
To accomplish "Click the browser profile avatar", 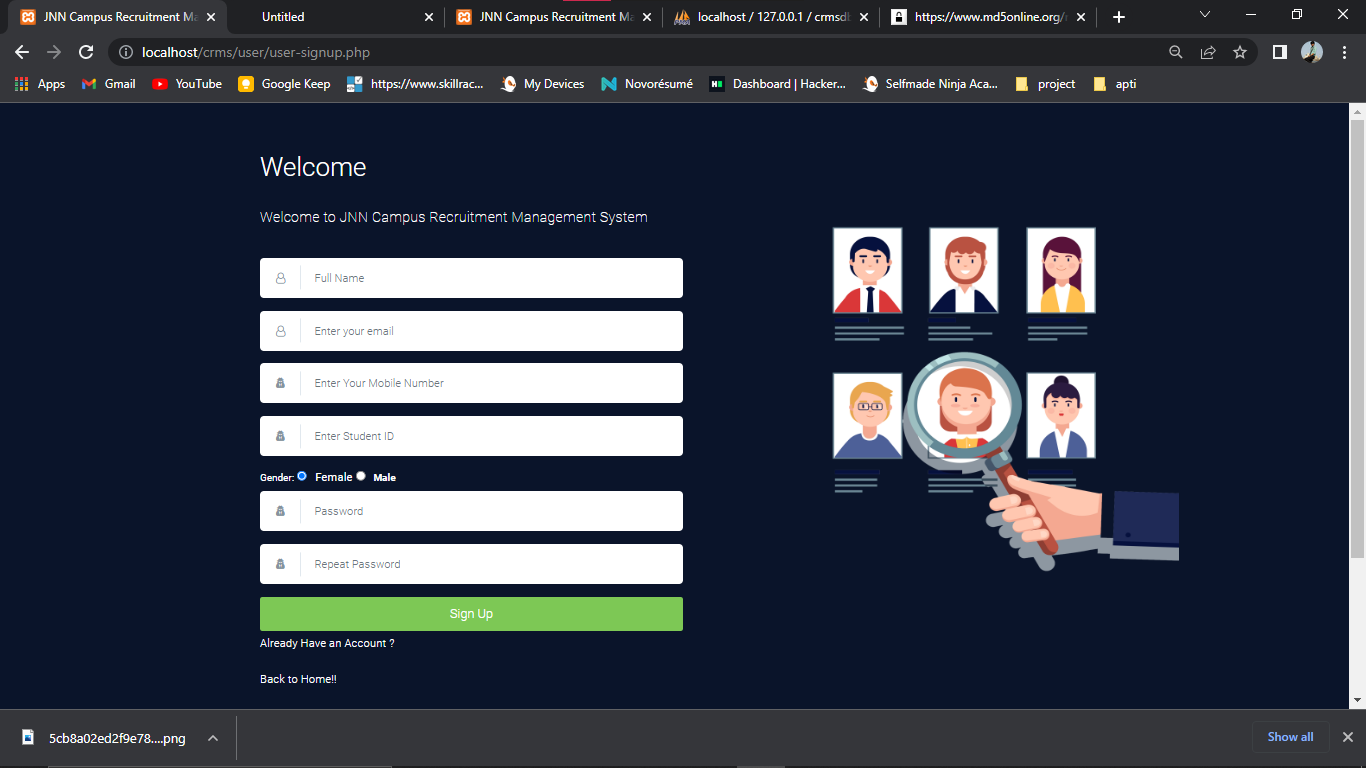I will tap(1312, 52).
